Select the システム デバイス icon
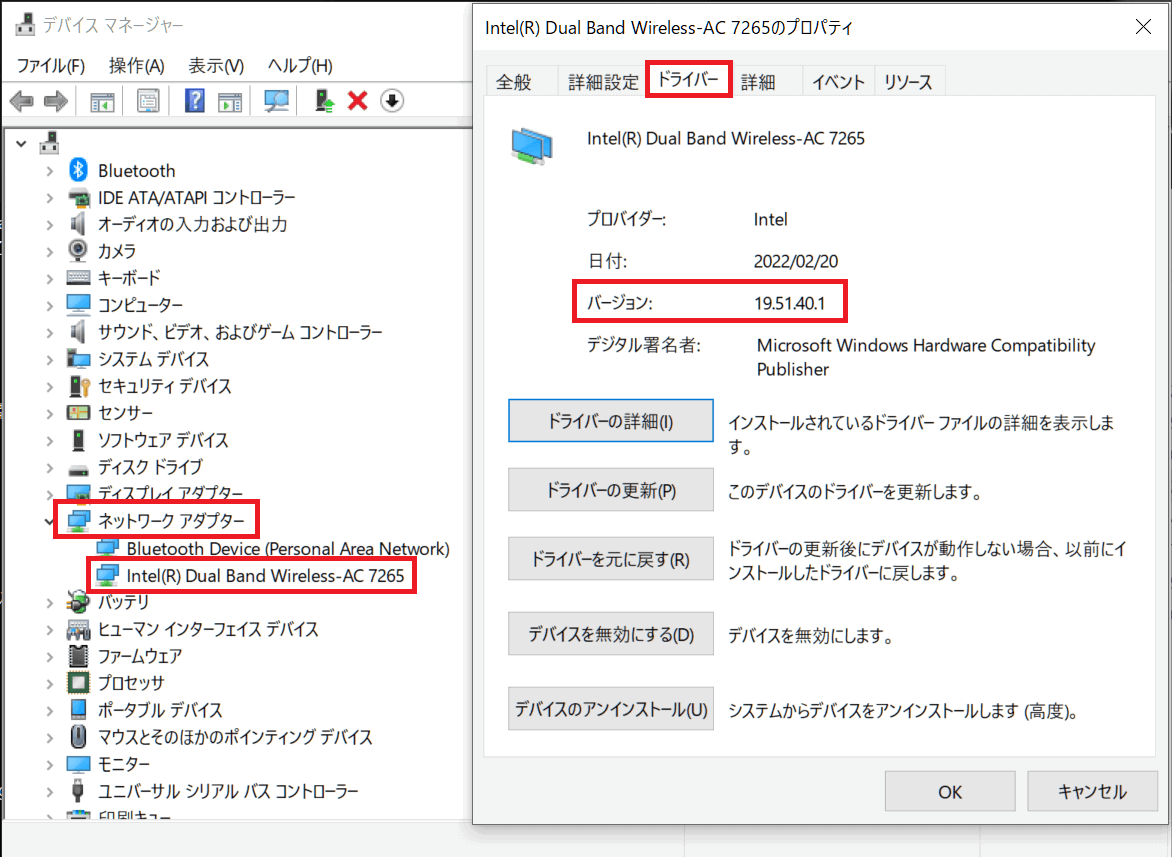This screenshot has height=857, width=1172. click(78, 359)
